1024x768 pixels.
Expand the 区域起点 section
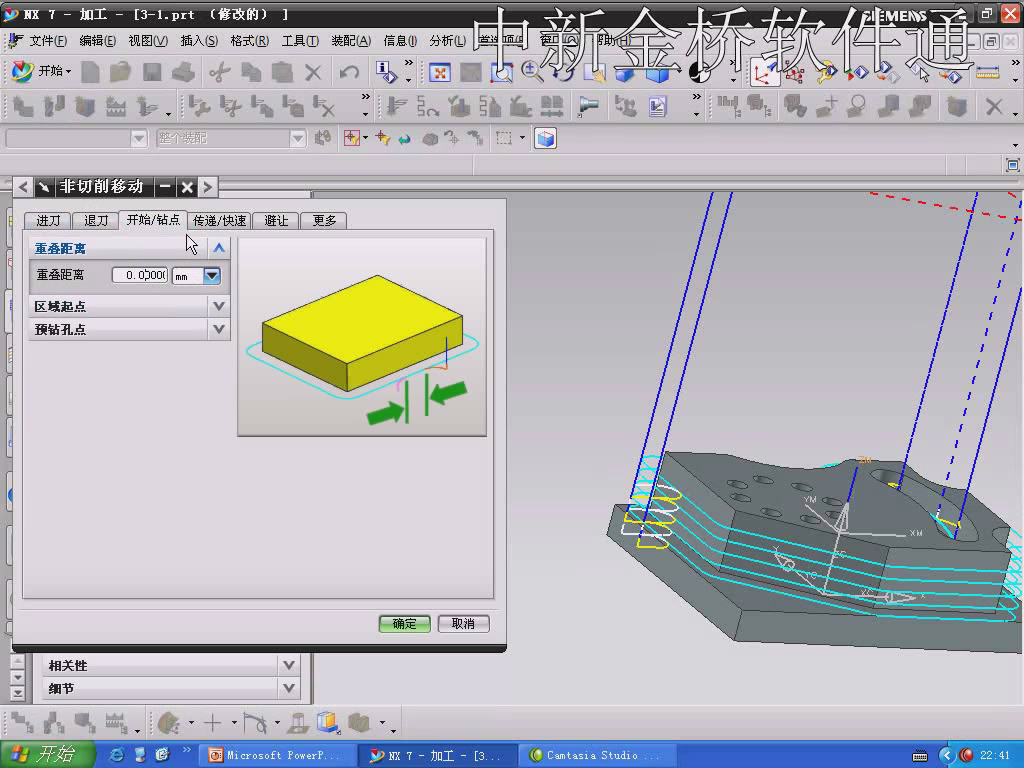(x=219, y=306)
